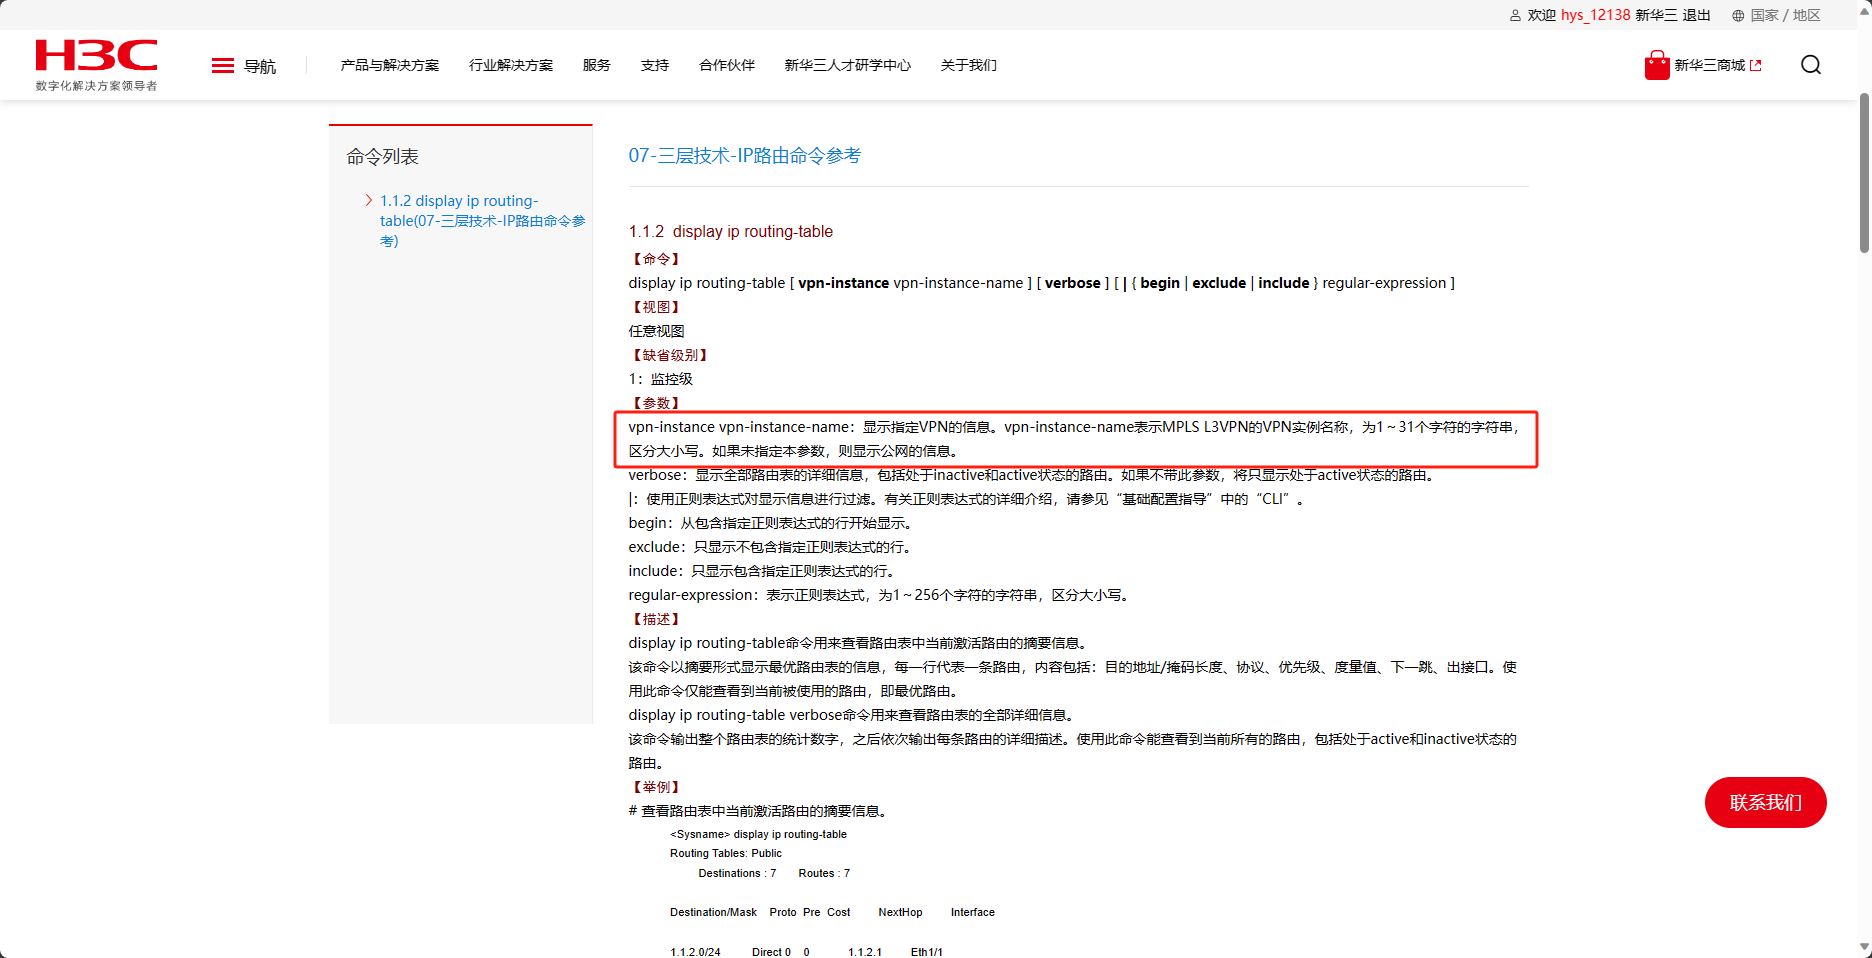This screenshot has height=958, width=1872.
Task: Click the 【描述】 section label
Action: click(x=657, y=619)
